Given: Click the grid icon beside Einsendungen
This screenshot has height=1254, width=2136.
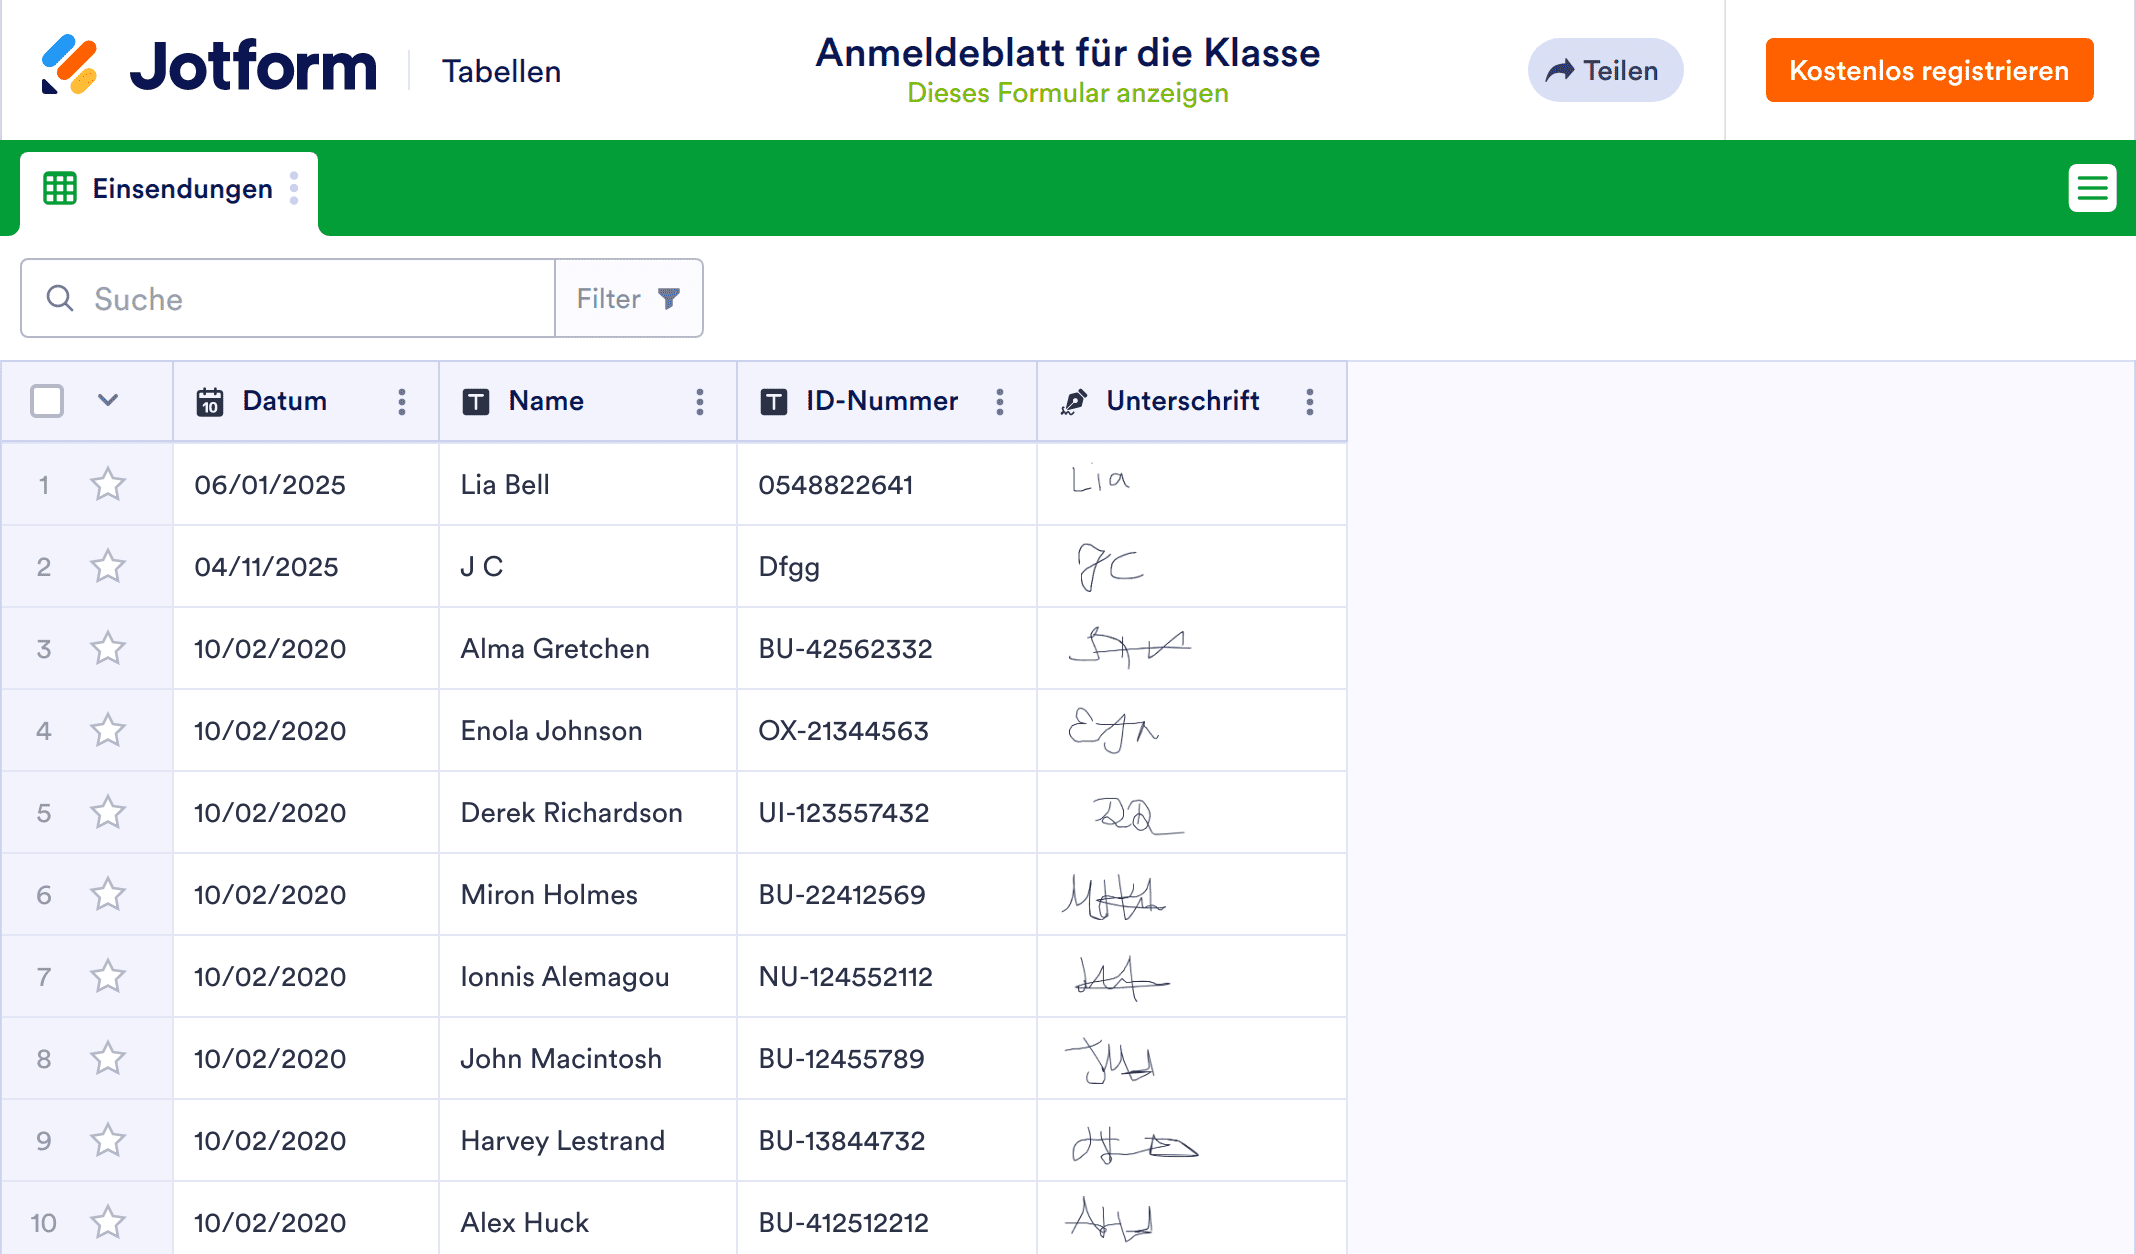Looking at the screenshot, I should tap(59, 188).
